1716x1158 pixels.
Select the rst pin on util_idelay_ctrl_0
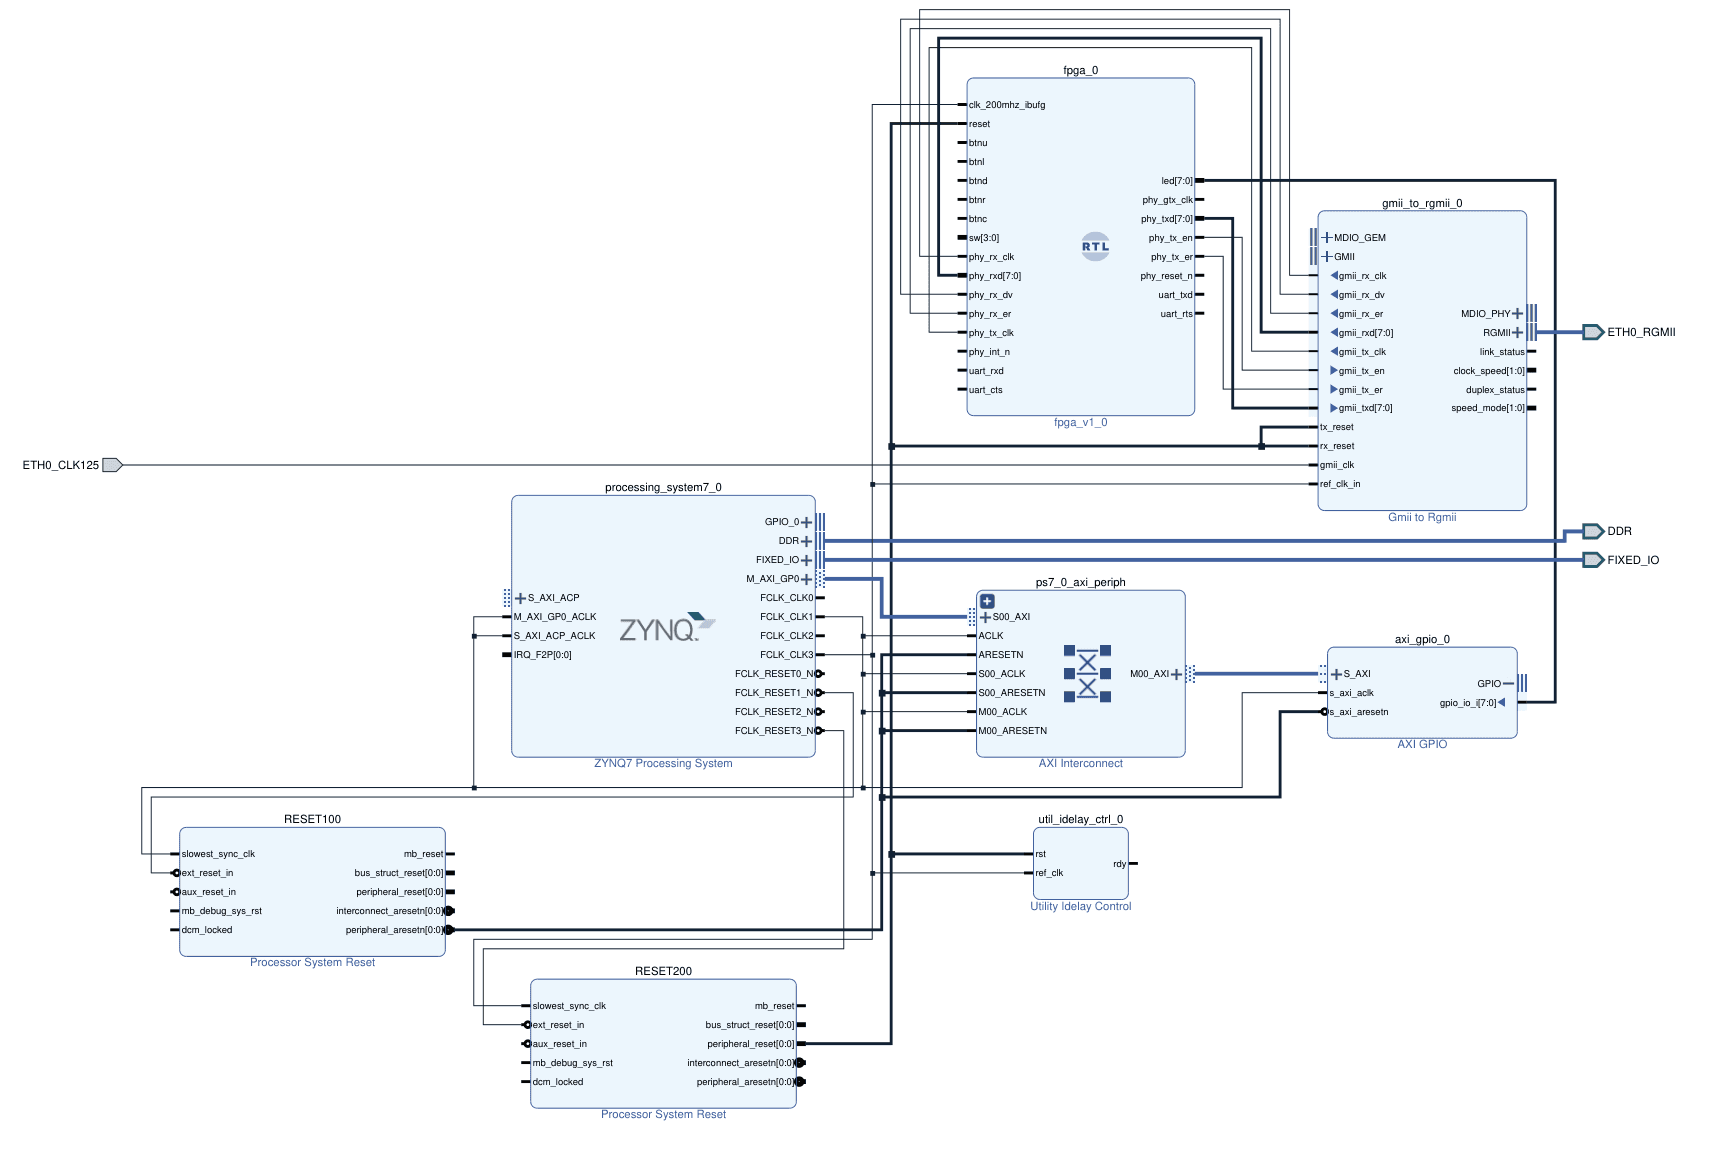tap(1040, 854)
